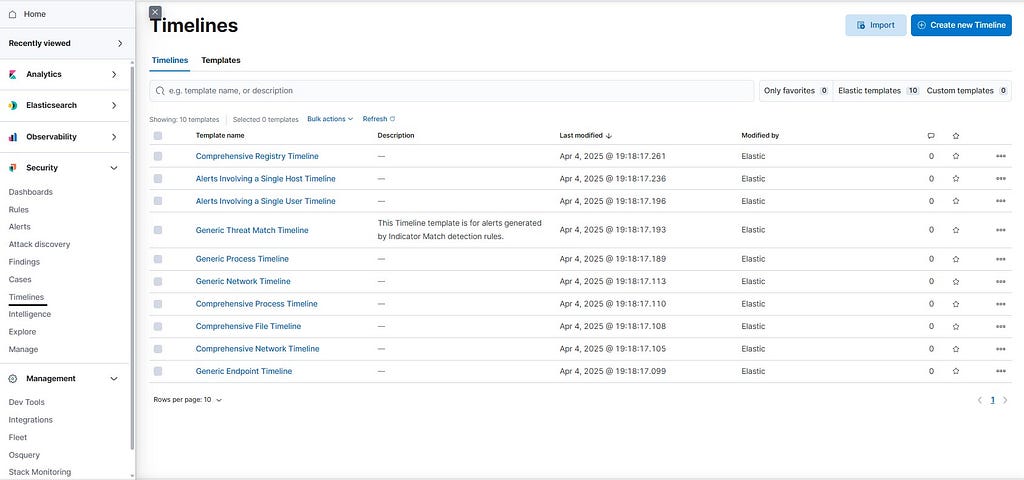Go to page 1 in pagination
The width and height of the screenshot is (1024, 480).
coord(993,400)
